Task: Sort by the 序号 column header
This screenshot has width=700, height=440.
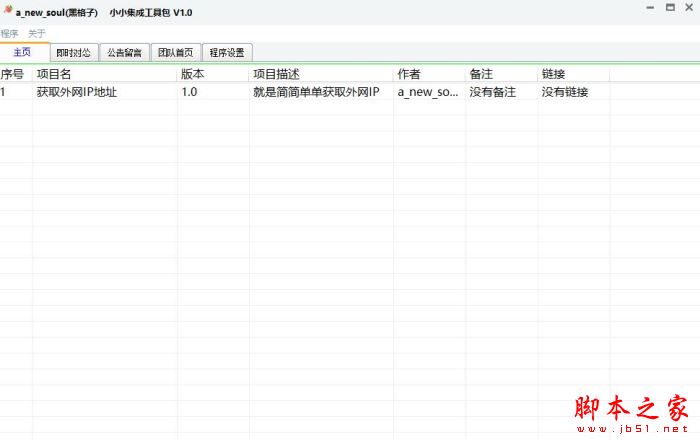Action: pos(13,74)
